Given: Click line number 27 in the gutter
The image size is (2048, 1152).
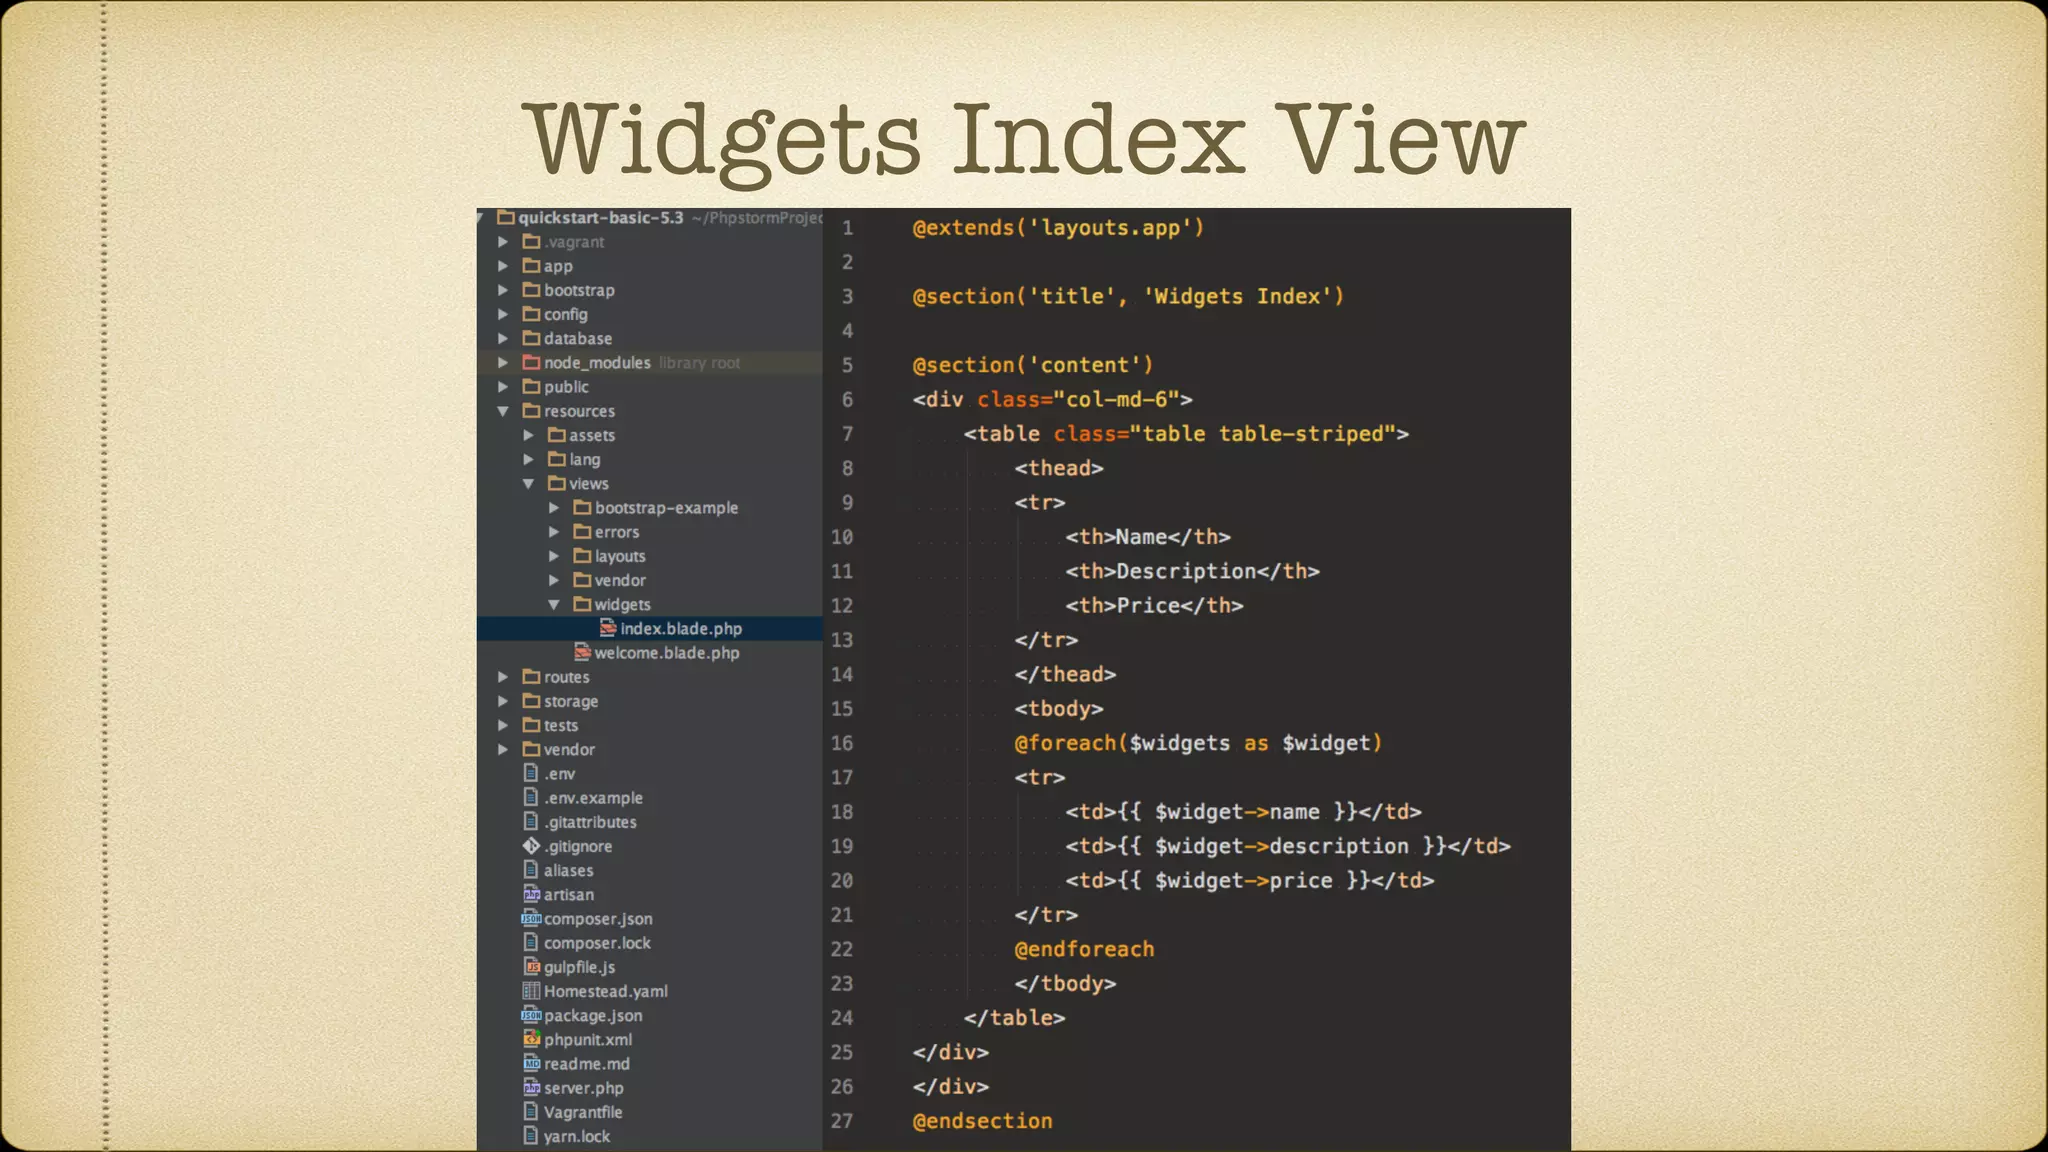Looking at the screenshot, I should click(842, 1121).
